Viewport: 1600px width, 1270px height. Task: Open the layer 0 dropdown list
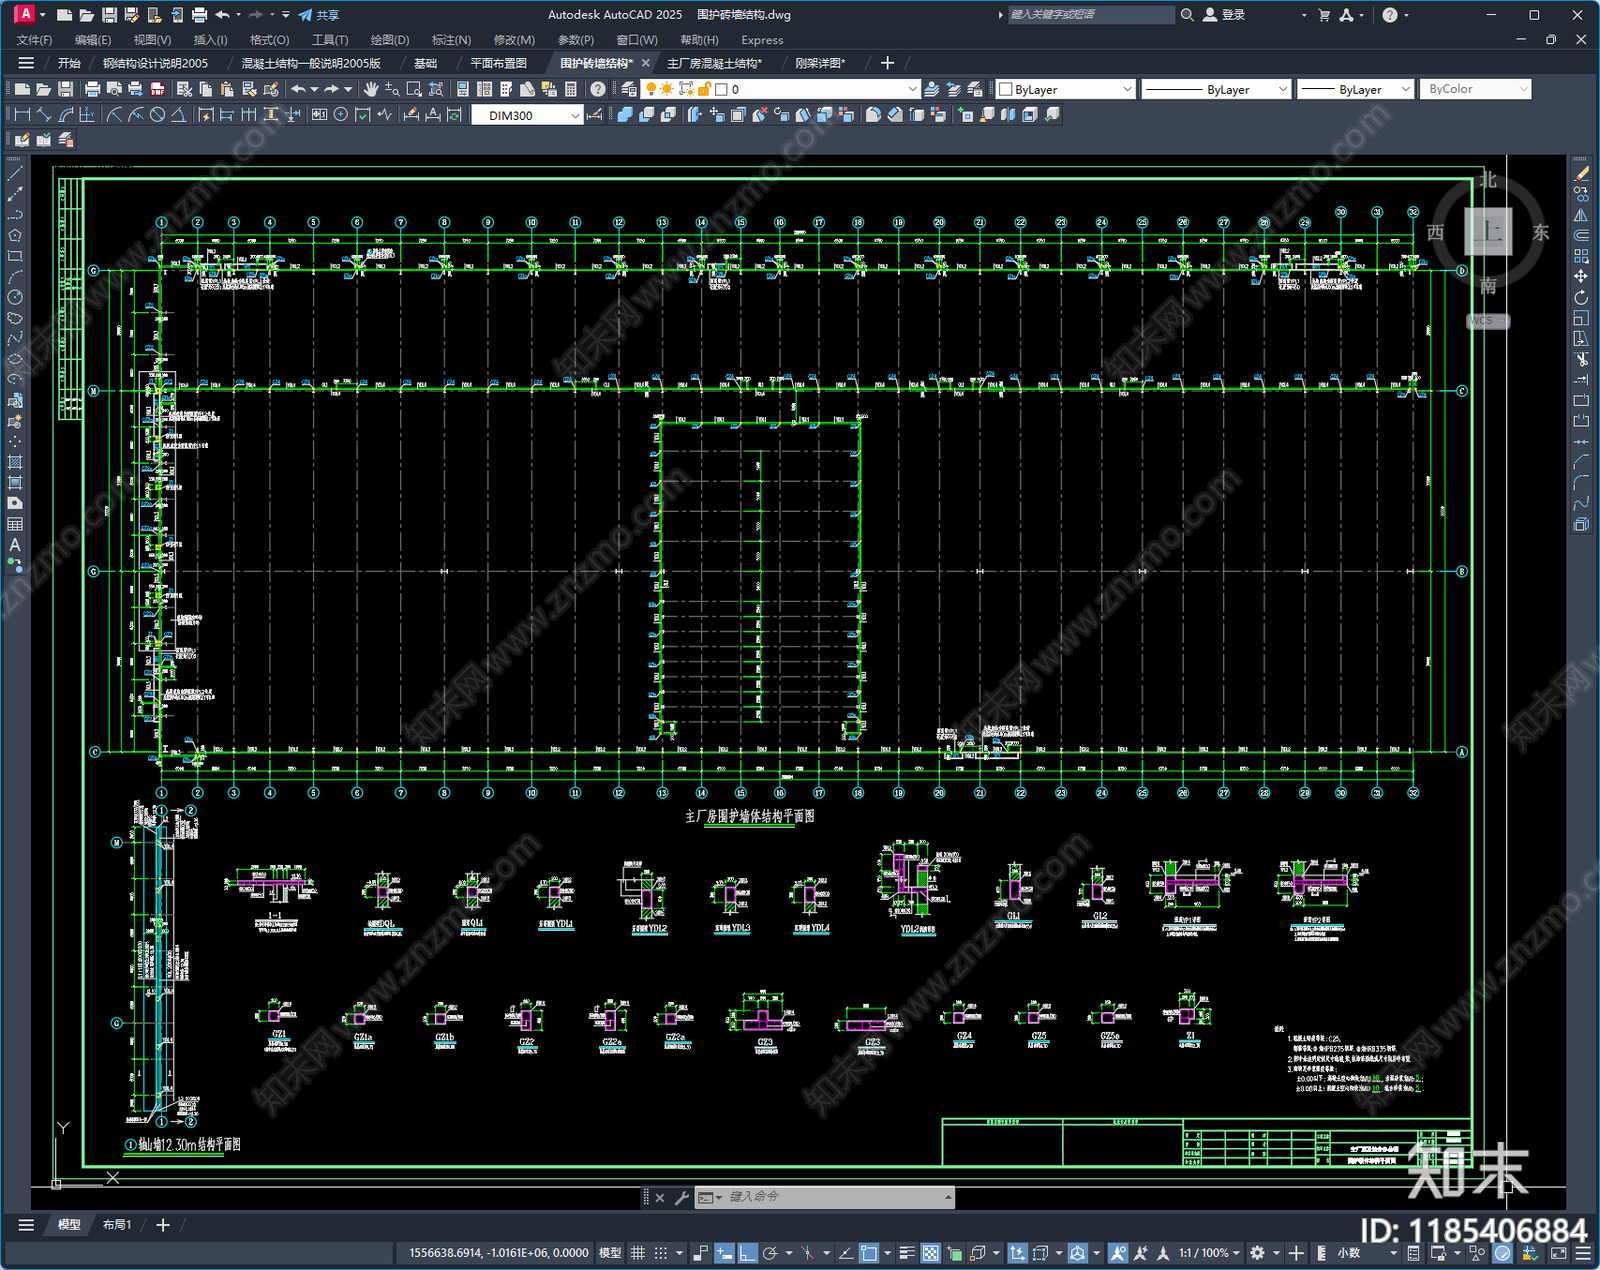912,89
